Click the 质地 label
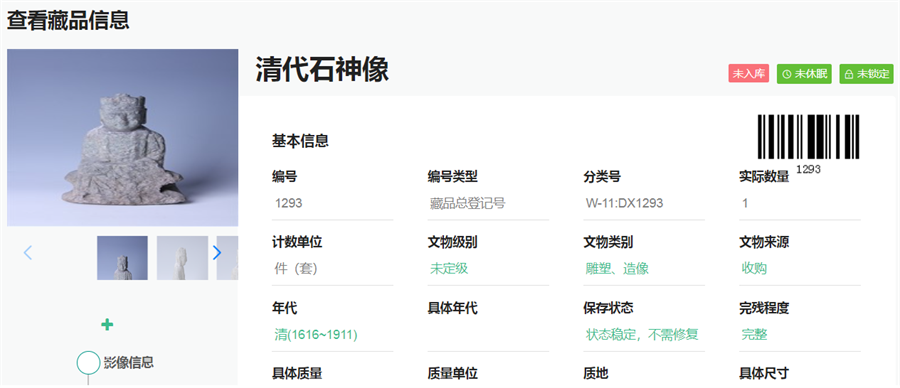Image resolution: width=900 pixels, height=388 pixels. click(596, 374)
